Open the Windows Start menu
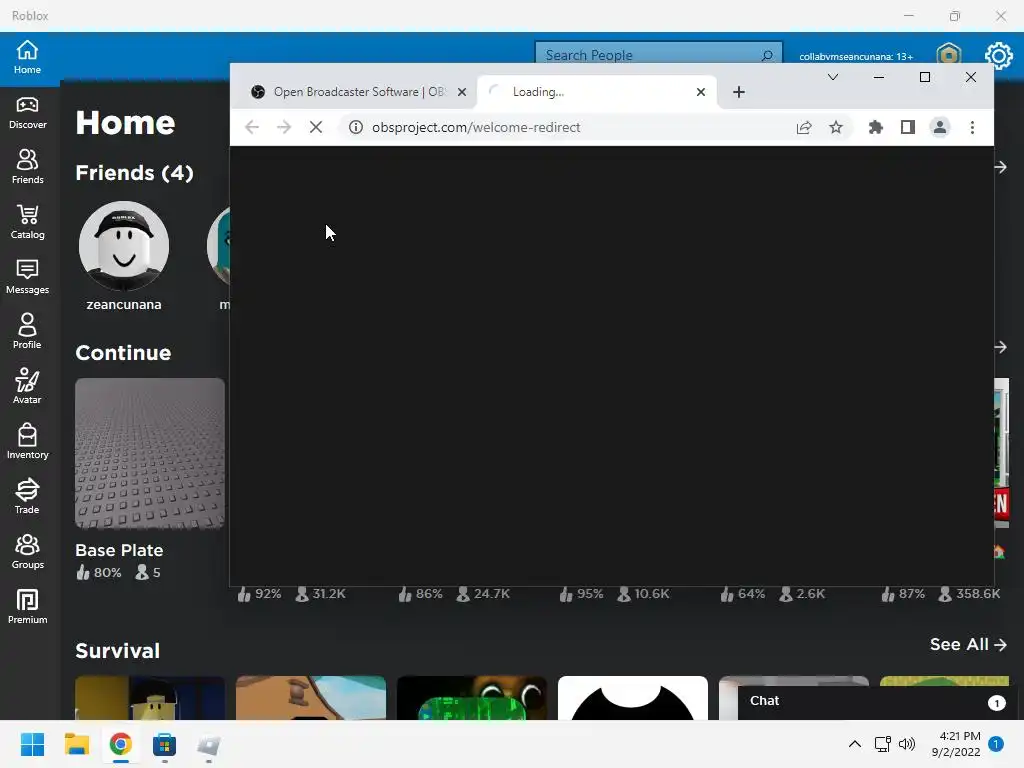 [32, 744]
